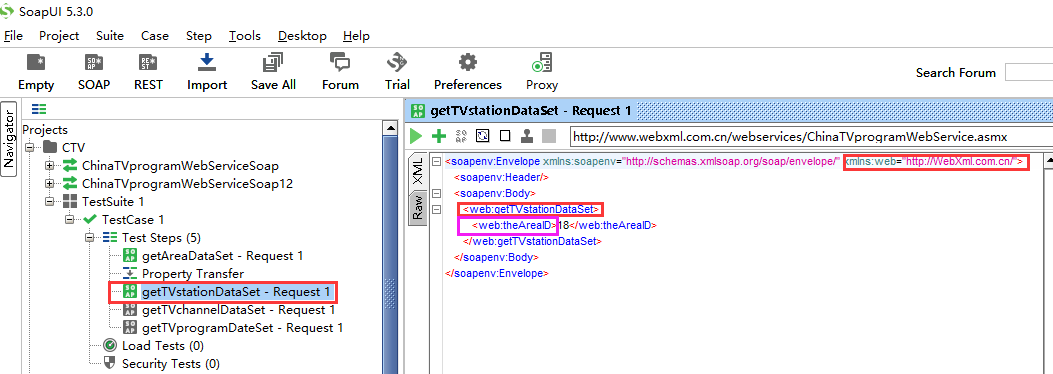The width and height of the screenshot is (1053, 374).
Task: Open the Navigator side panel button
Action: pos(9,139)
